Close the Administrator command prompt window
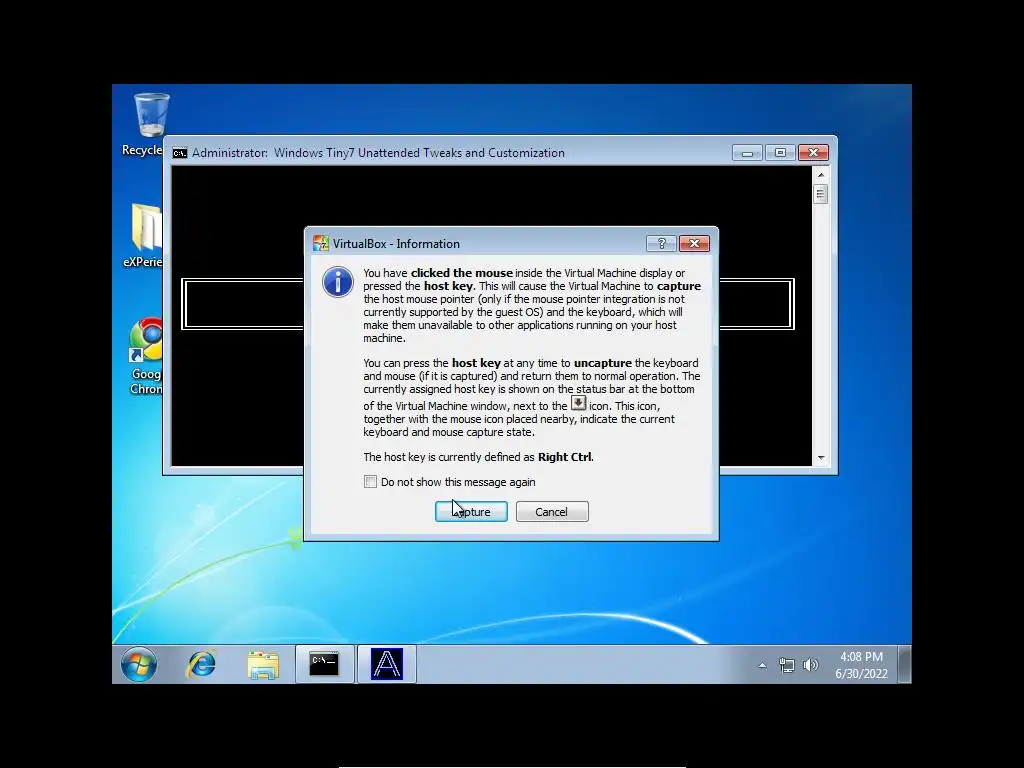Screen dimensions: 1024x768 pos(814,153)
